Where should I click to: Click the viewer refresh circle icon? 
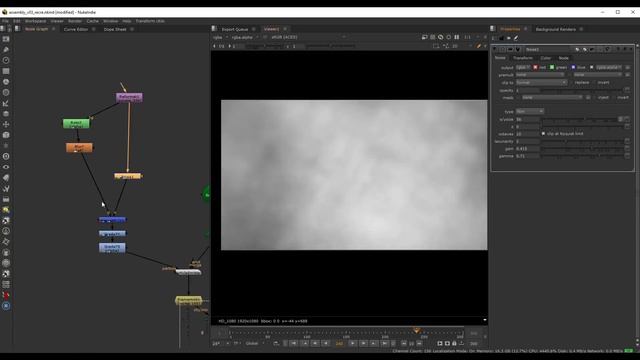click(449, 37)
